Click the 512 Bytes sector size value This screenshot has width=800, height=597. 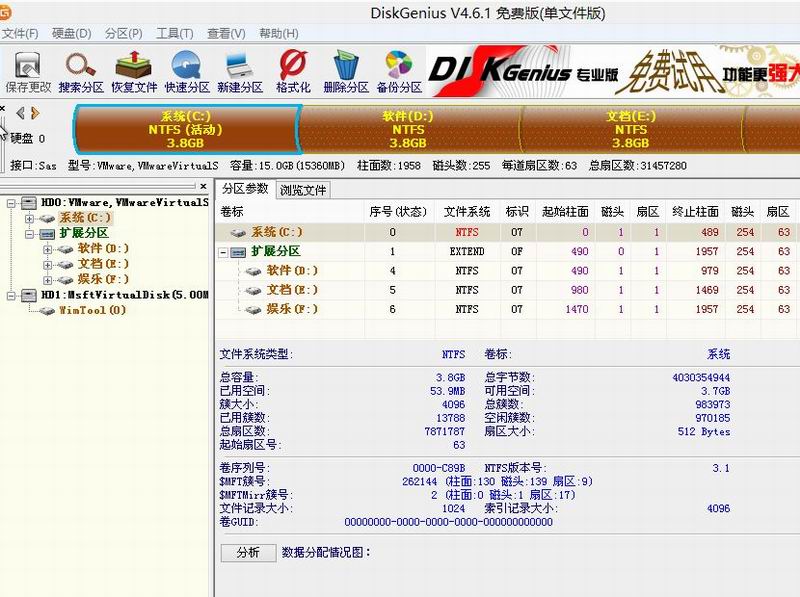704,431
